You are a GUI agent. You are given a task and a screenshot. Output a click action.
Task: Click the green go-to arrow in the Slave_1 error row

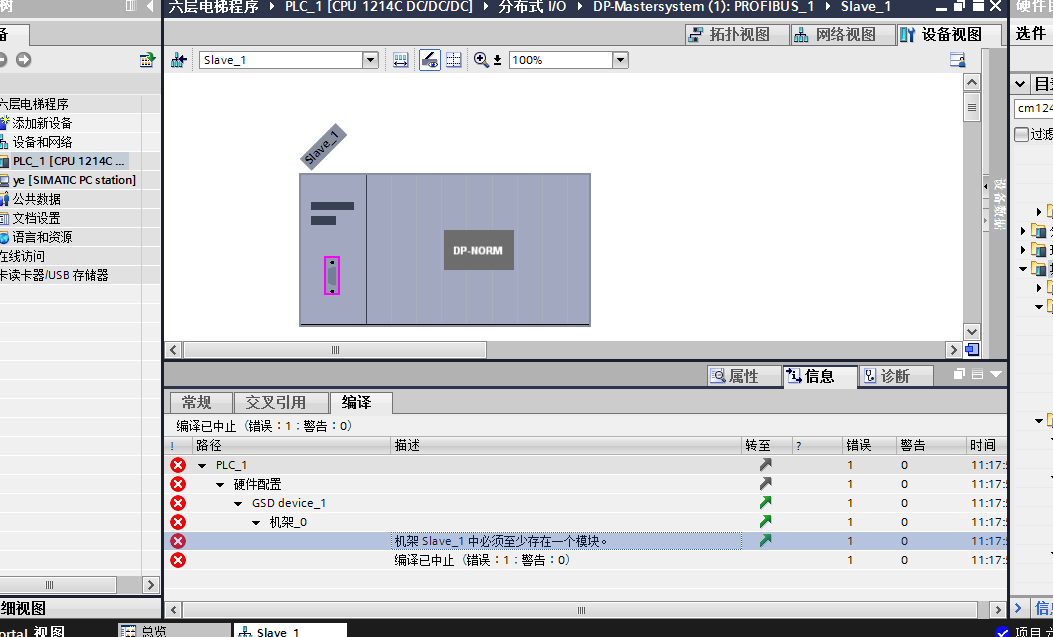(x=766, y=540)
